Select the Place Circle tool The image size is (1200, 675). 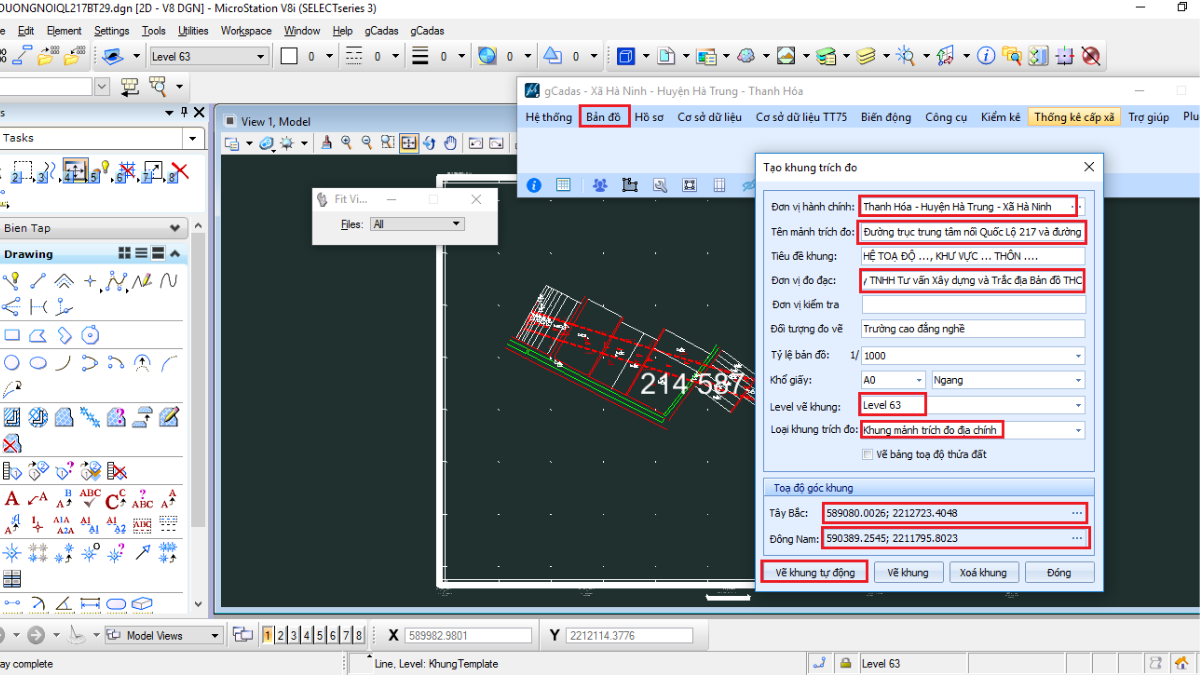(12, 362)
